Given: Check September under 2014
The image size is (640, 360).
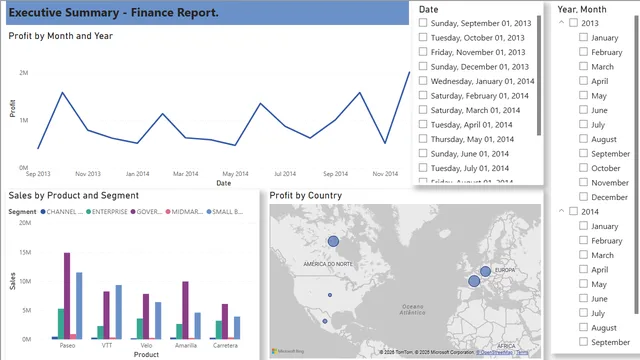Looking at the screenshot, I should tap(583, 342).
